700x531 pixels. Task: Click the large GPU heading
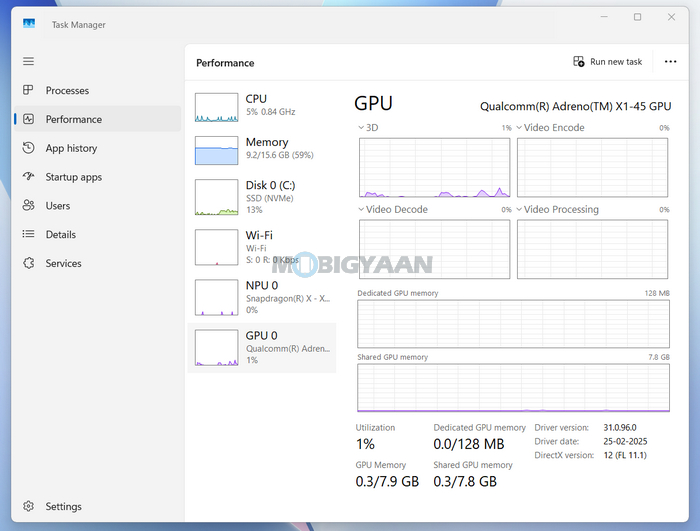[x=373, y=104]
